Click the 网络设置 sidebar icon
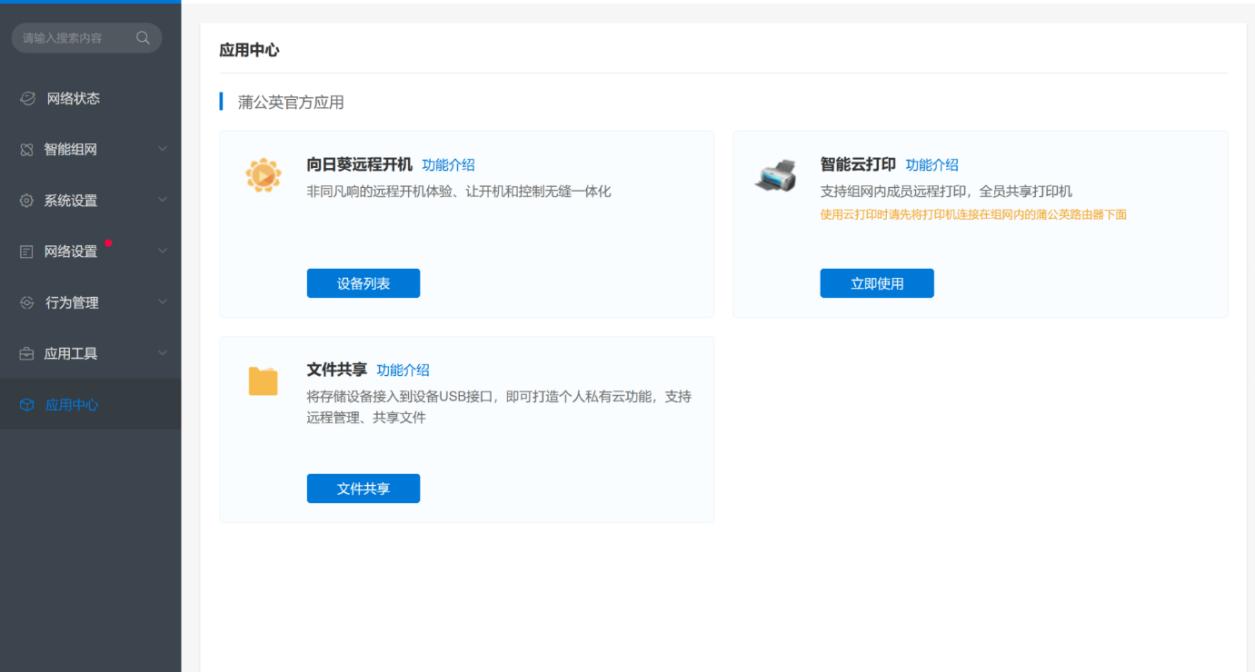This screenshot has height=672, width=1255. point(25,249)
